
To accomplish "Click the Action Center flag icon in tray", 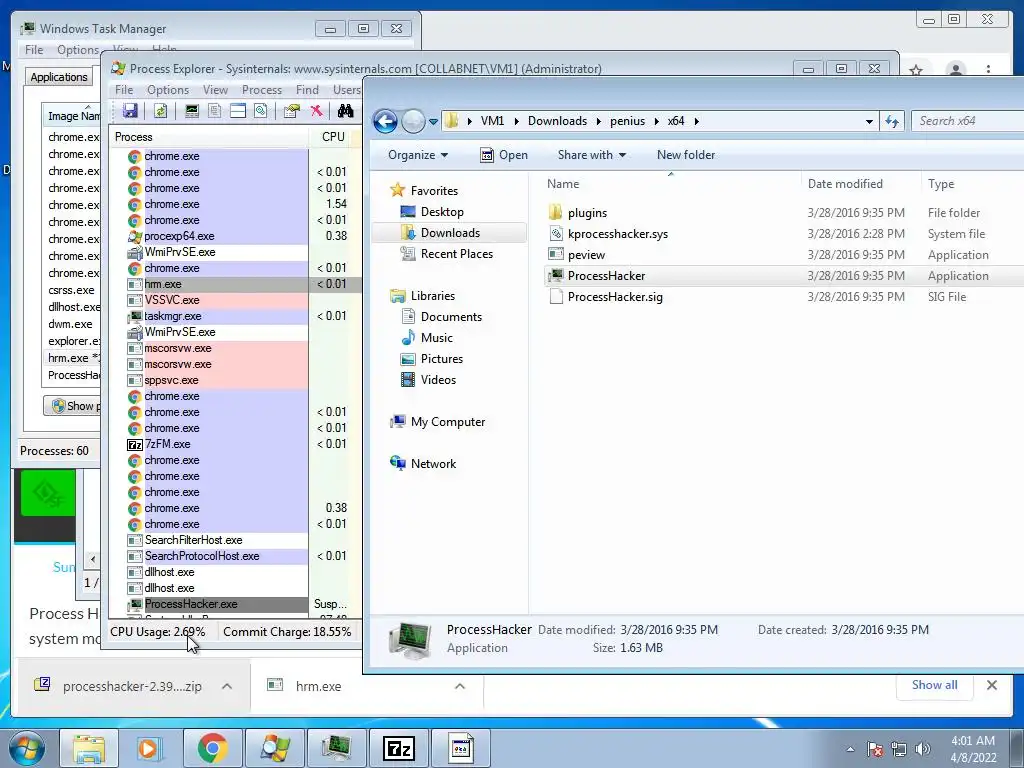I will (876, 749).
